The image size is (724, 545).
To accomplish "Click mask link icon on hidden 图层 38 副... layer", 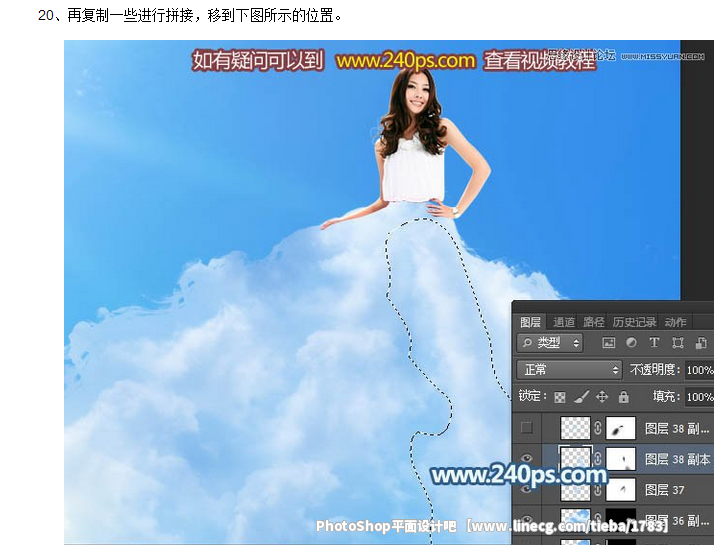I will coord(597,428).
